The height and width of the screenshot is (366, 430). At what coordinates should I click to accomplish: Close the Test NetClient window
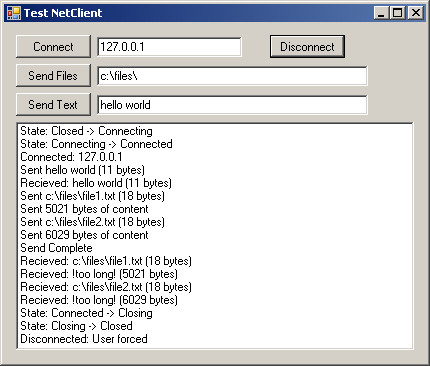coord(416,13)
